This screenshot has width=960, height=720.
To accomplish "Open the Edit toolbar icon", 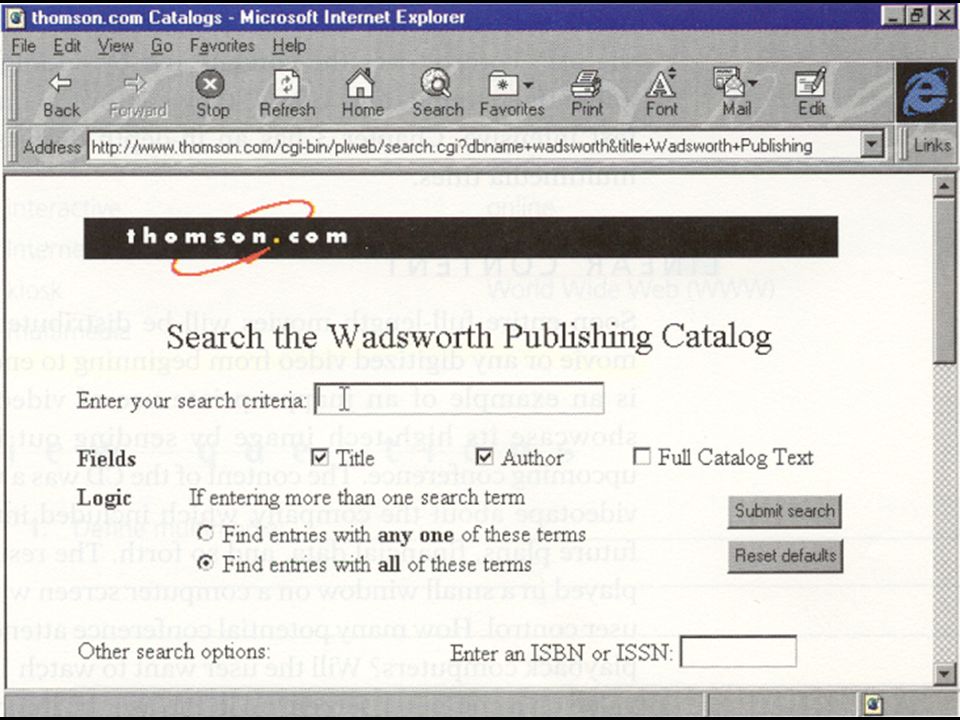I will (810, 83).
